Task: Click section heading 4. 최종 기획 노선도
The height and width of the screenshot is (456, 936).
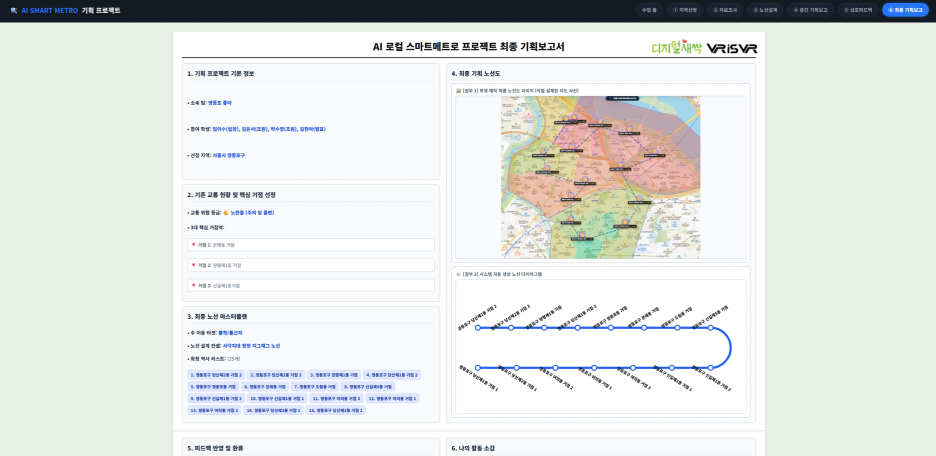Action: (476, 73)
